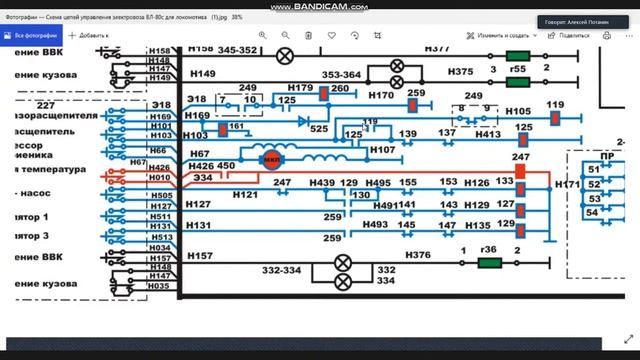Open the more options ellipsis menu

[629, 36]
